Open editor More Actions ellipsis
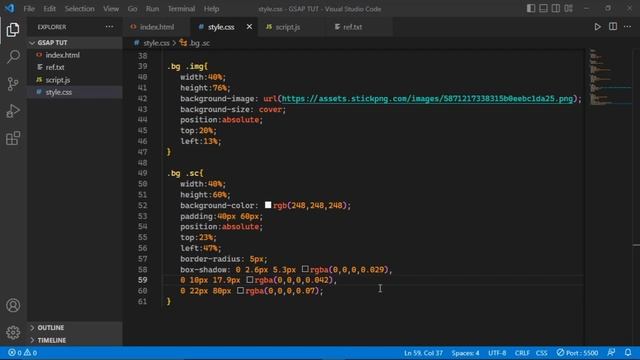 pyautogui.click(x=628, y=27)
